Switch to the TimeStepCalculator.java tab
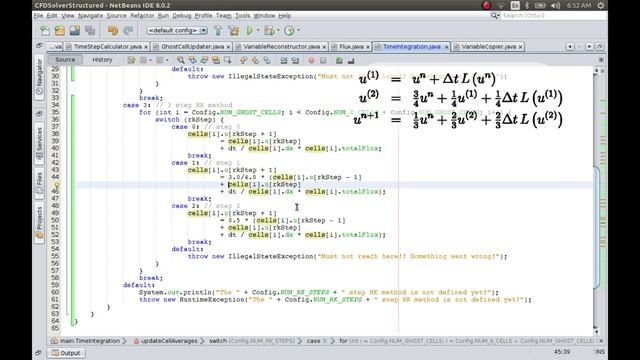This screenshot has width=640, height=360. tap(107, 47)
